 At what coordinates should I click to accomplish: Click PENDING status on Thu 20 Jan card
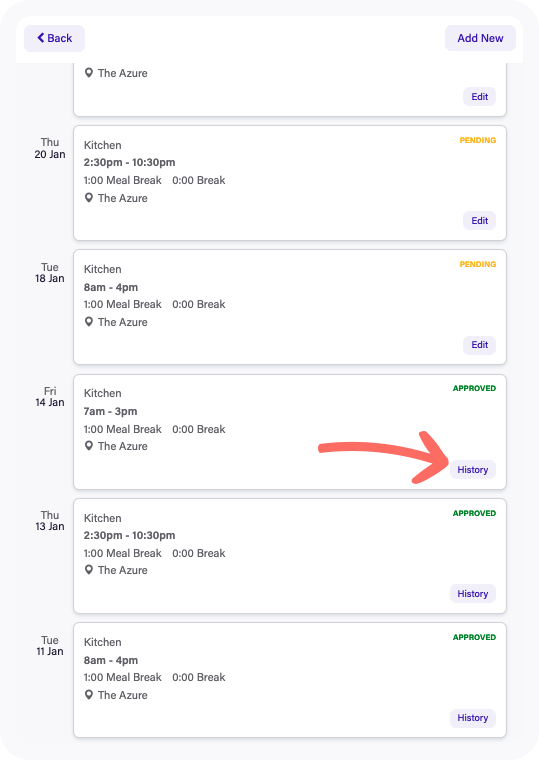(477, 140)
